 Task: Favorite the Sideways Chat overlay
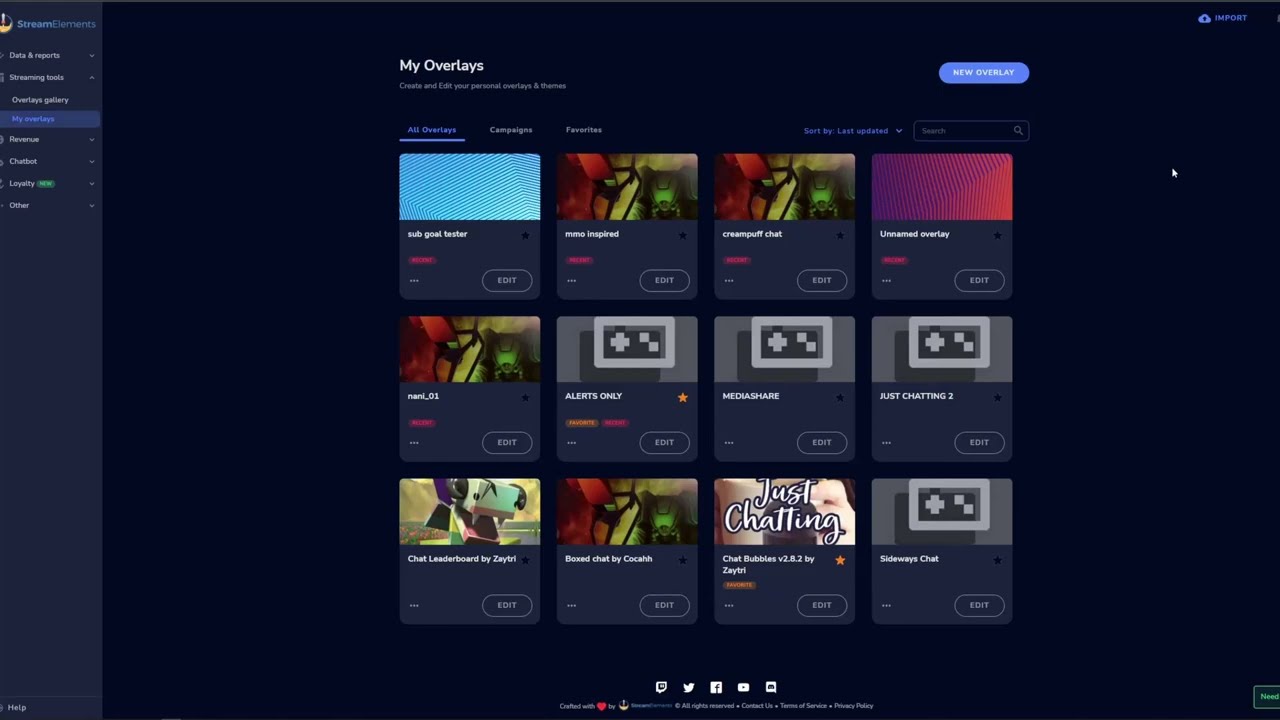coord(997,560)
